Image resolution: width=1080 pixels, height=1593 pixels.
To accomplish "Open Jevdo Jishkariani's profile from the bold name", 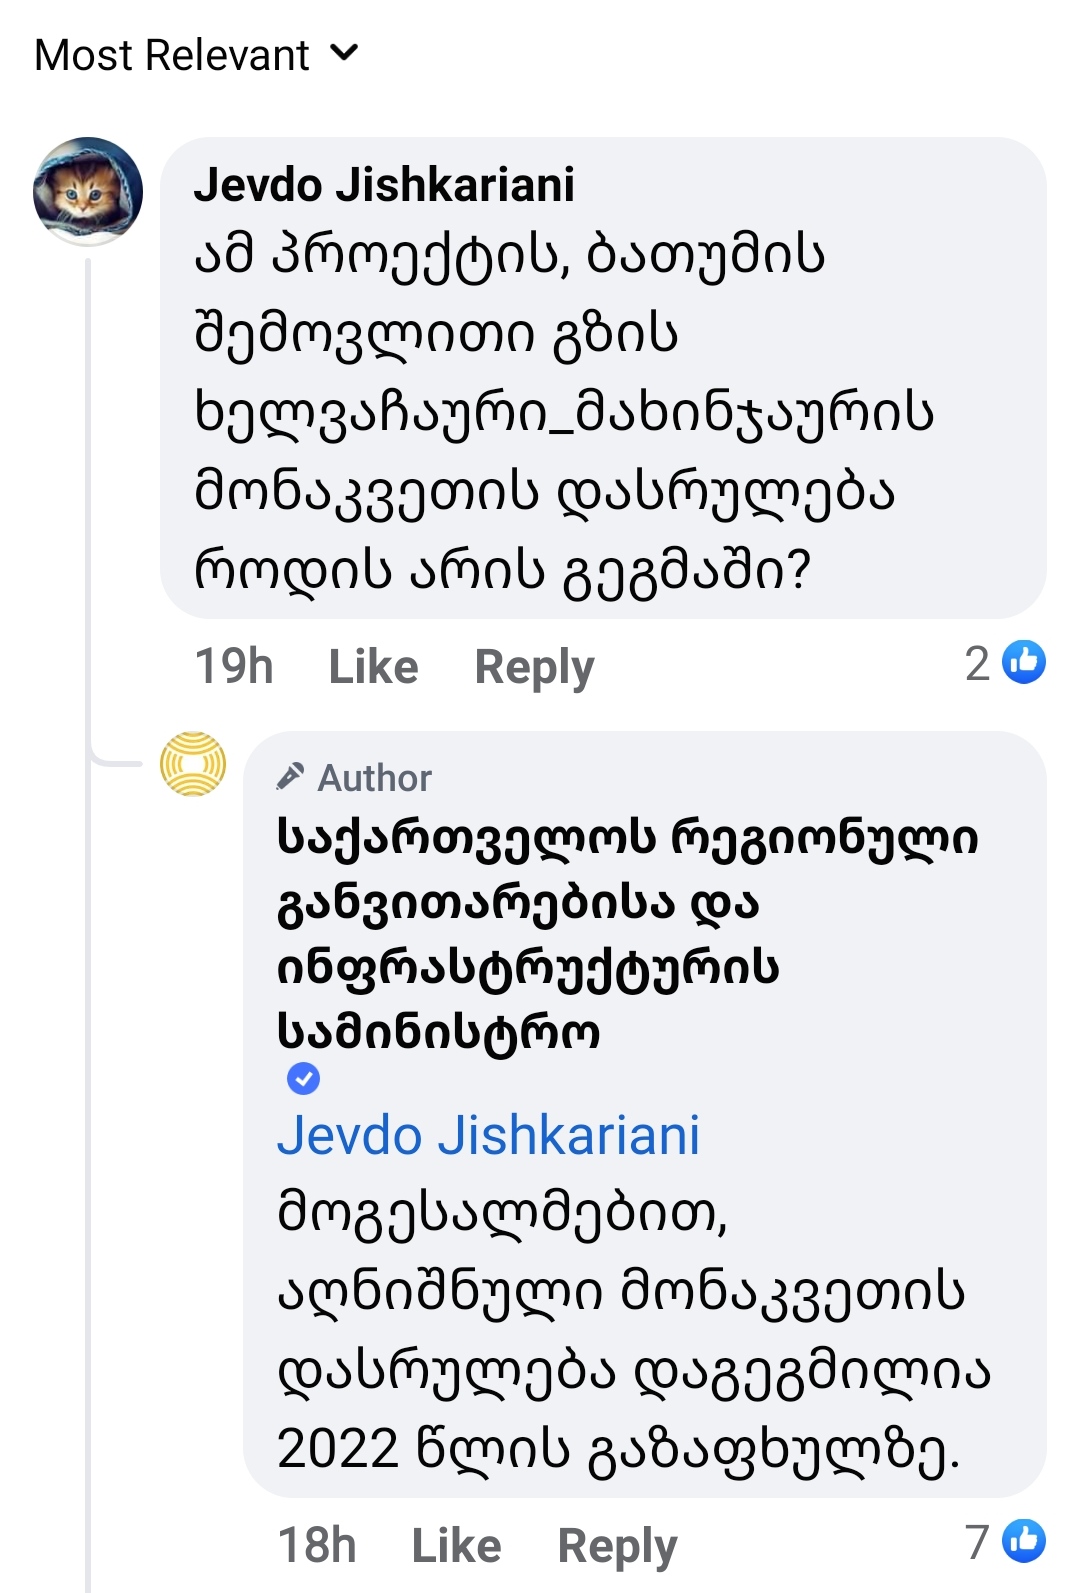I will click(384, 185).
